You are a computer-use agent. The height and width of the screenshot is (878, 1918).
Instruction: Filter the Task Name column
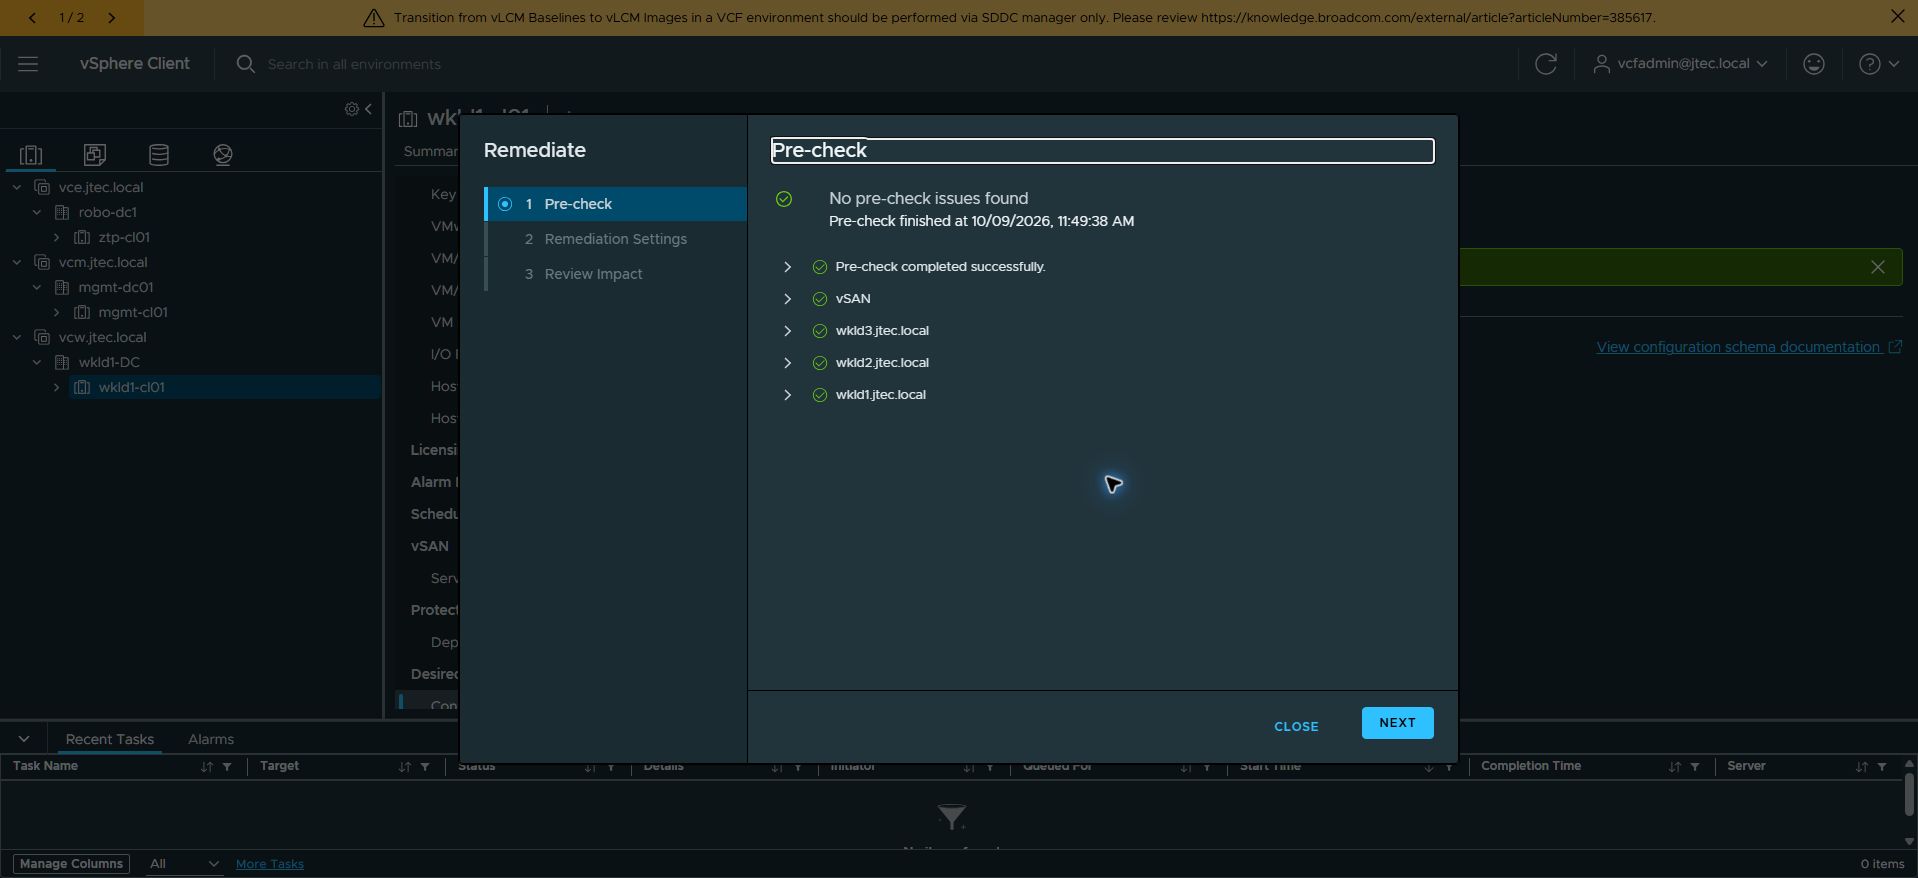pos(227,767)
